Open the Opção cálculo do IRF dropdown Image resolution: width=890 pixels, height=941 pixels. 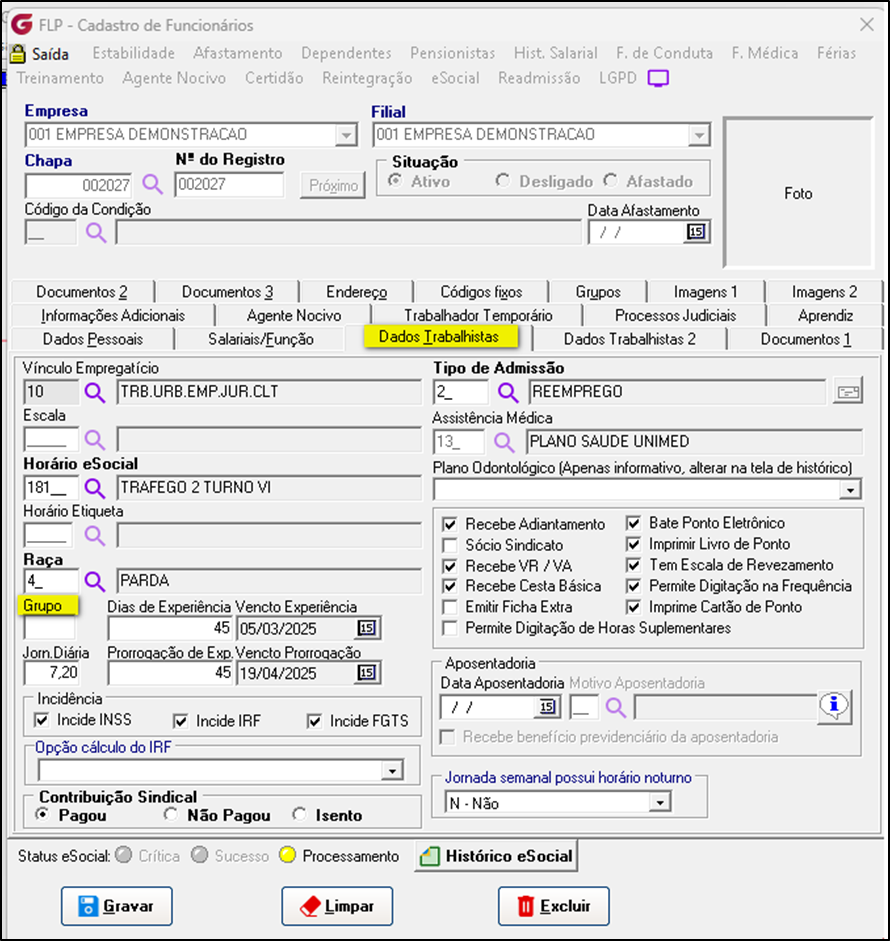coord(391,771)
